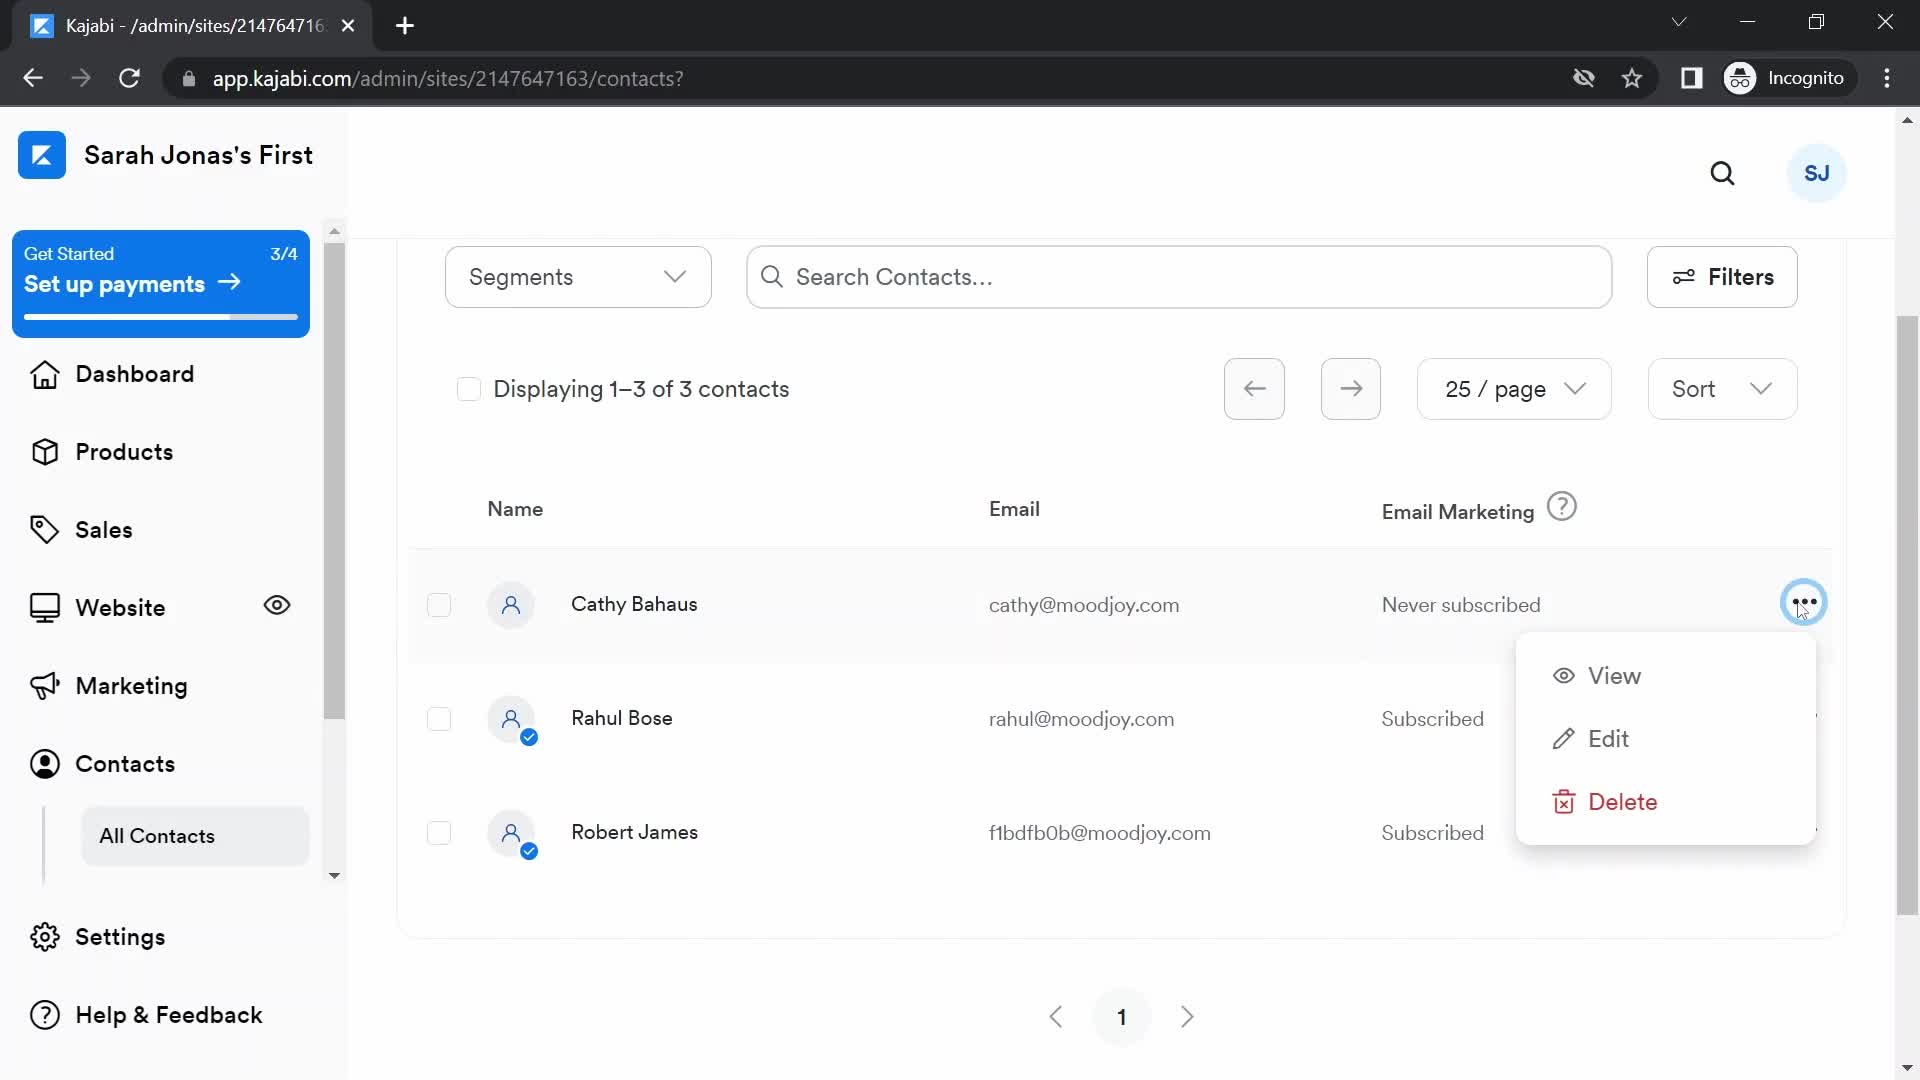1920x1080 pixels.
Task: Click the Website sidebar icon
Action: click(x=44, y=607)
